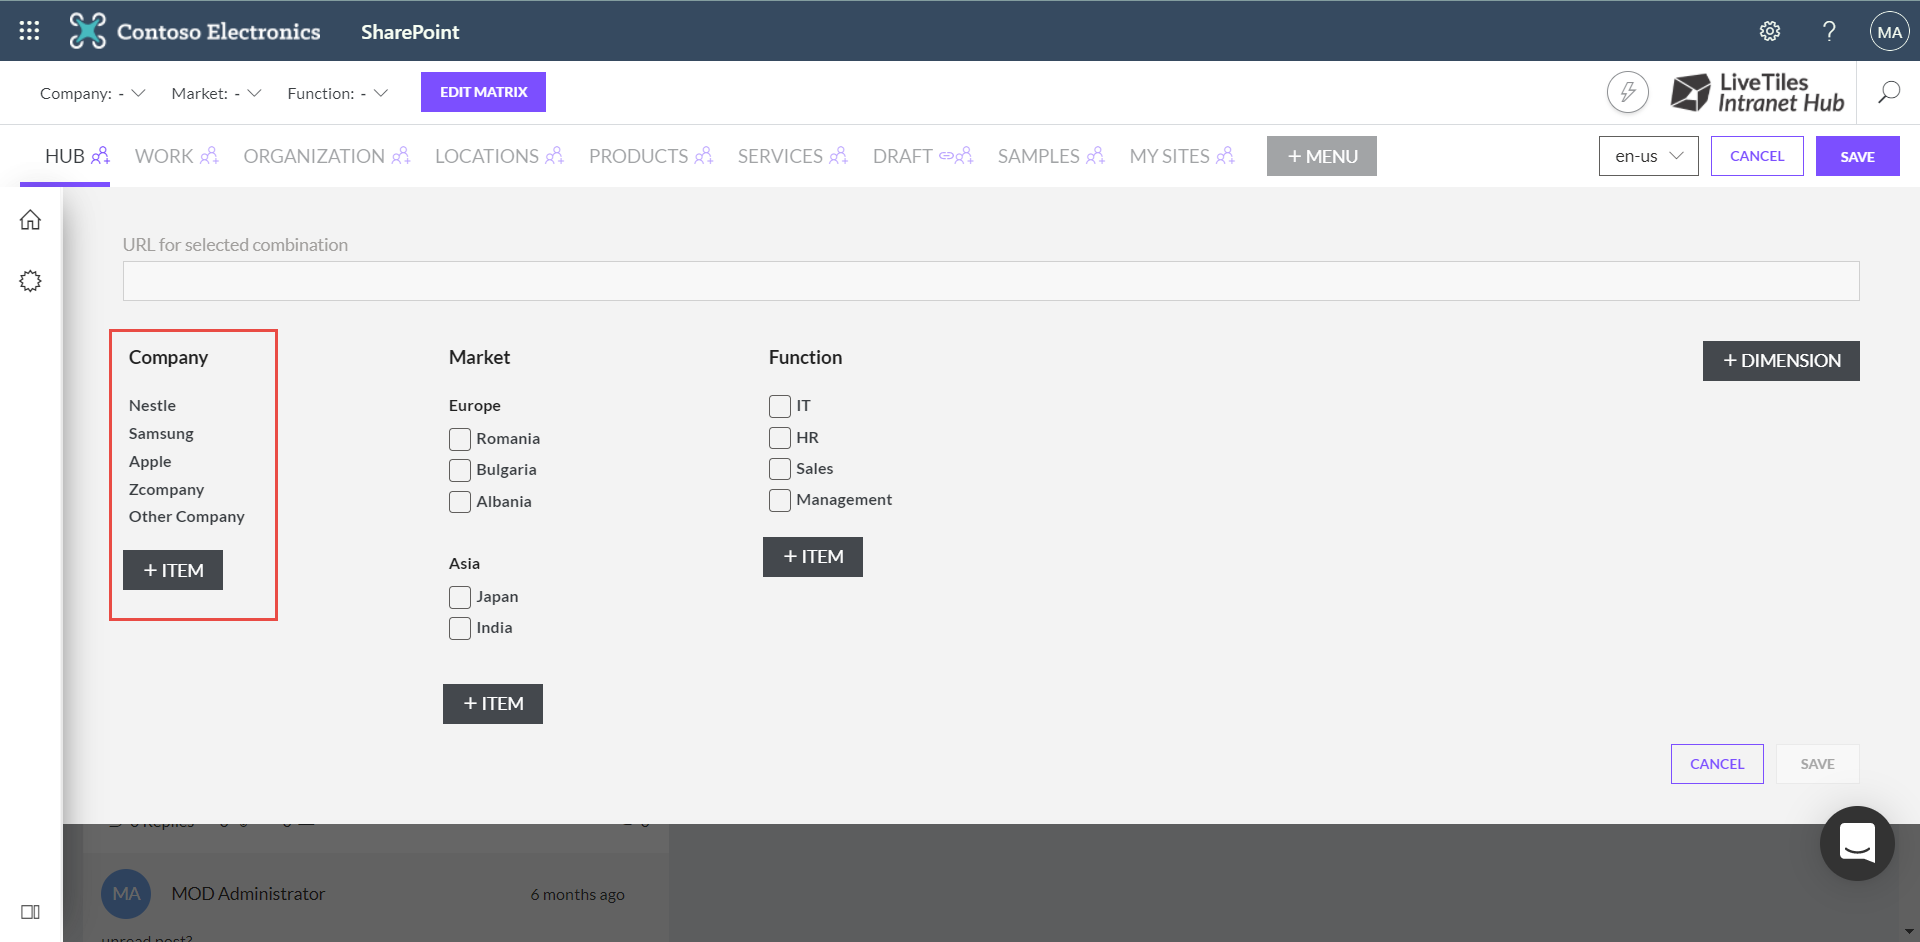Switch to the WORK tab

(x=164, y=156)
